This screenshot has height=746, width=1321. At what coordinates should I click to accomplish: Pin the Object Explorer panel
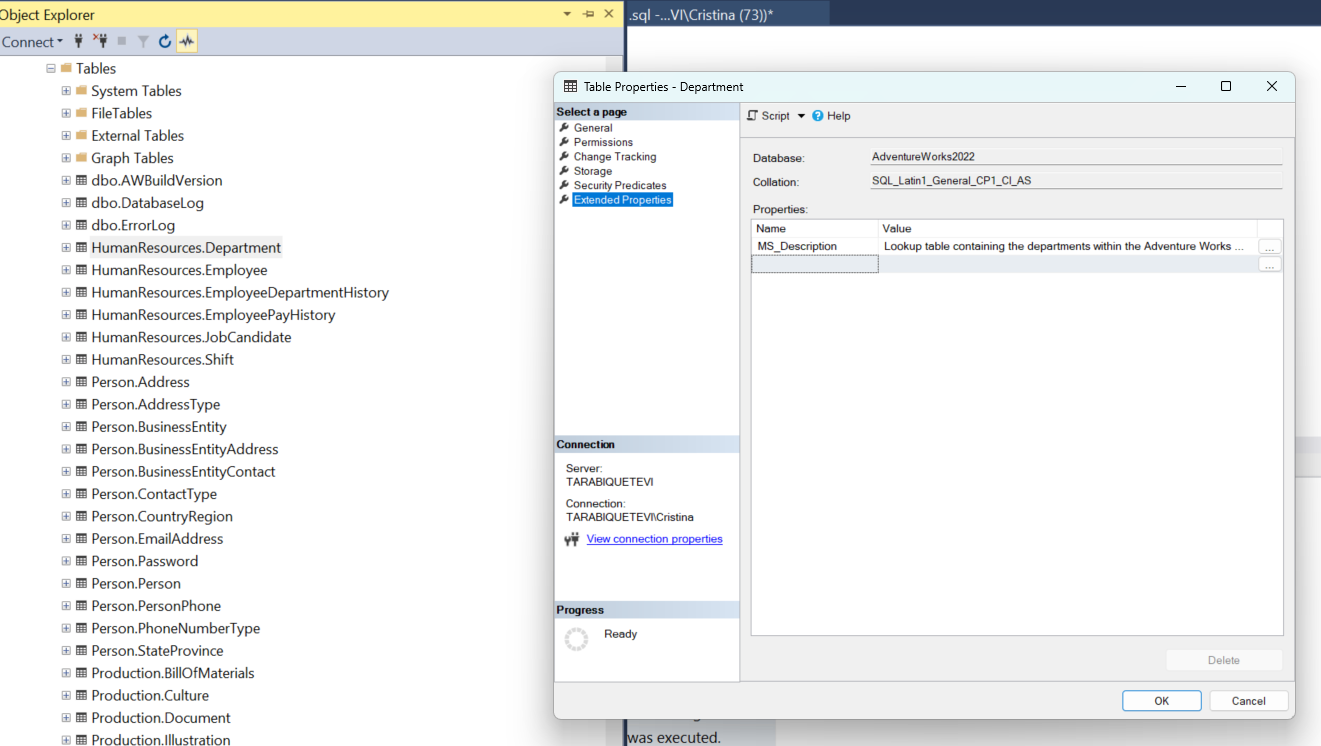[588, 14]
